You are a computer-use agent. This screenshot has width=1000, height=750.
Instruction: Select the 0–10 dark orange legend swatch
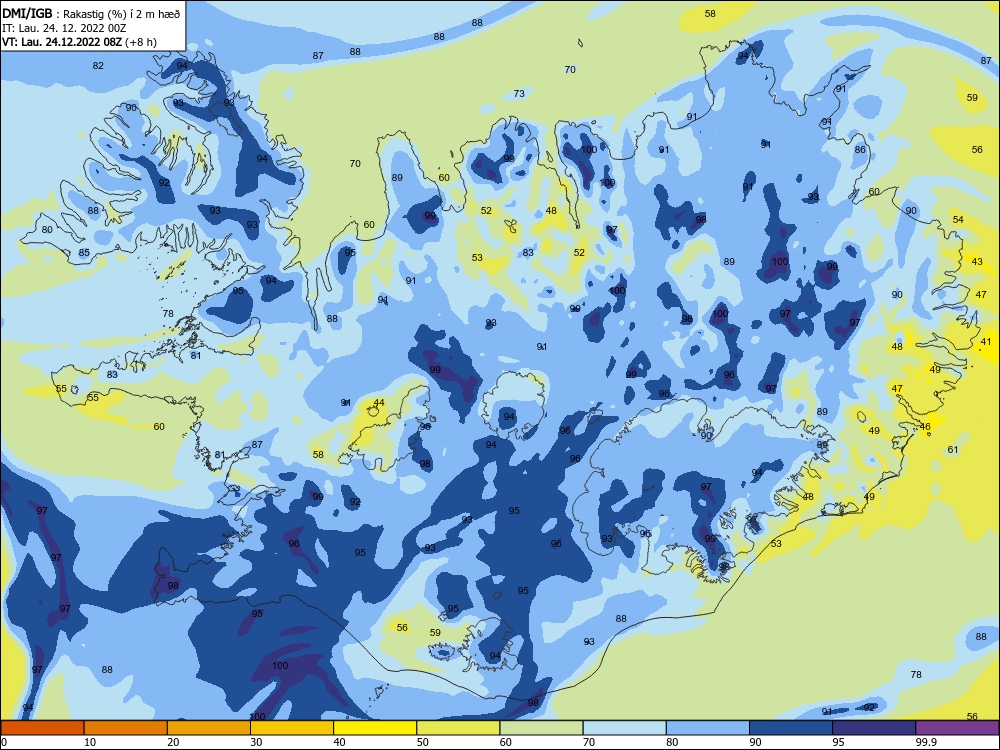(42, 728)
